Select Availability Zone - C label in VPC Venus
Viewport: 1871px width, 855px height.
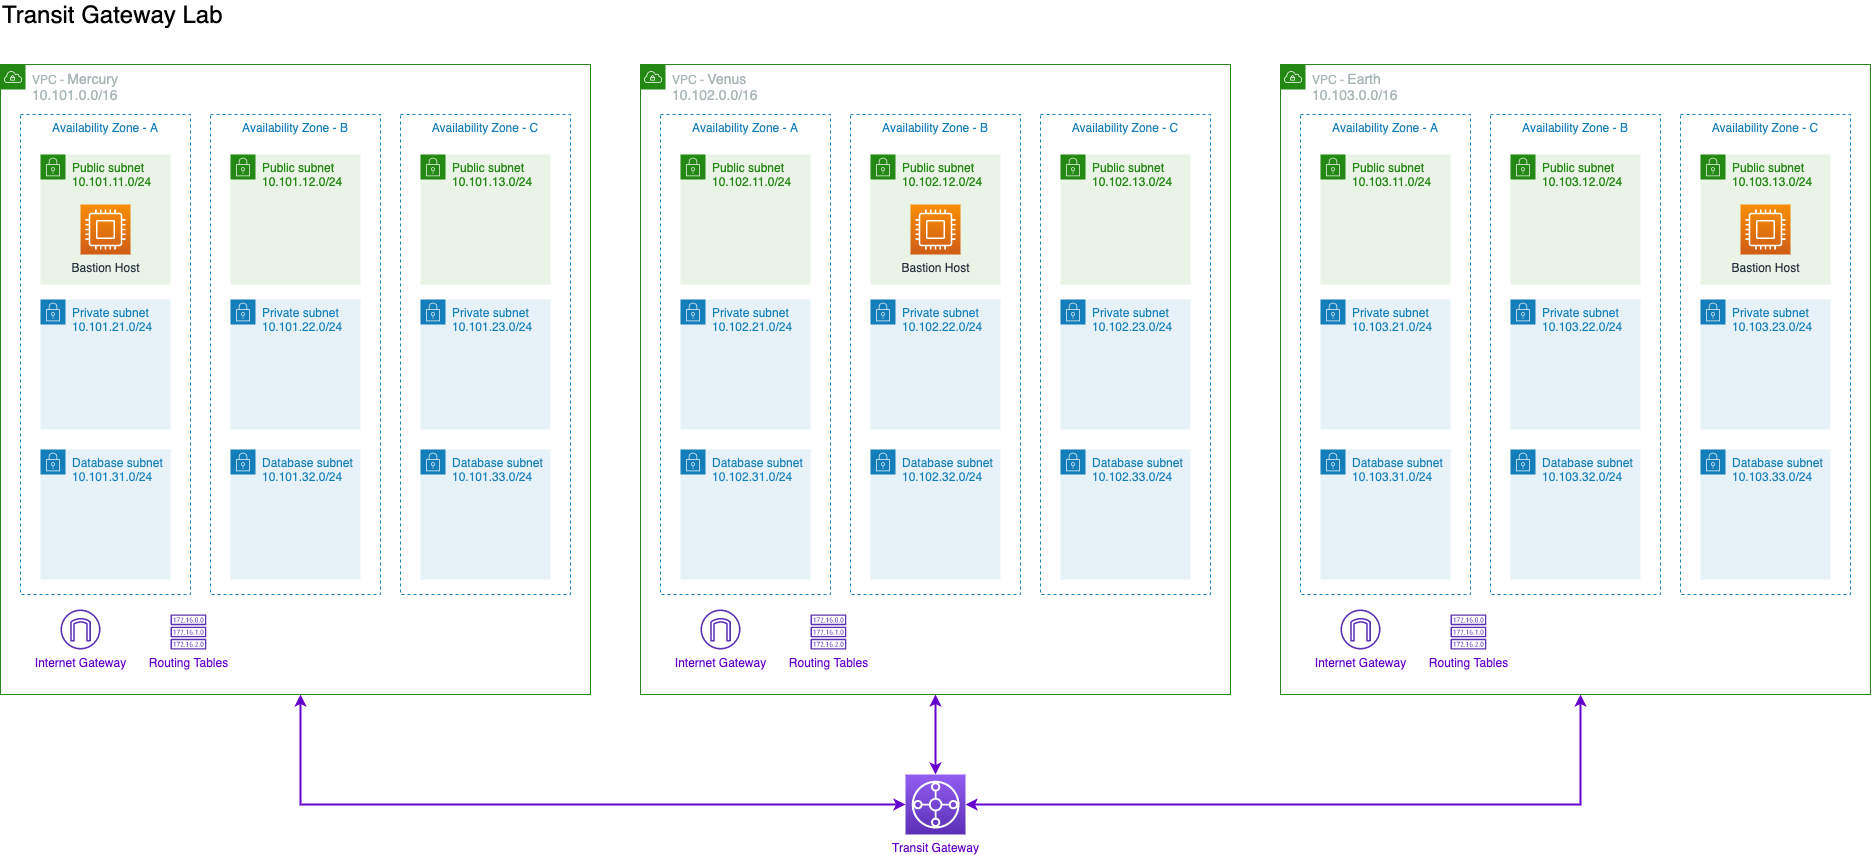click(x=1125, y=128)
